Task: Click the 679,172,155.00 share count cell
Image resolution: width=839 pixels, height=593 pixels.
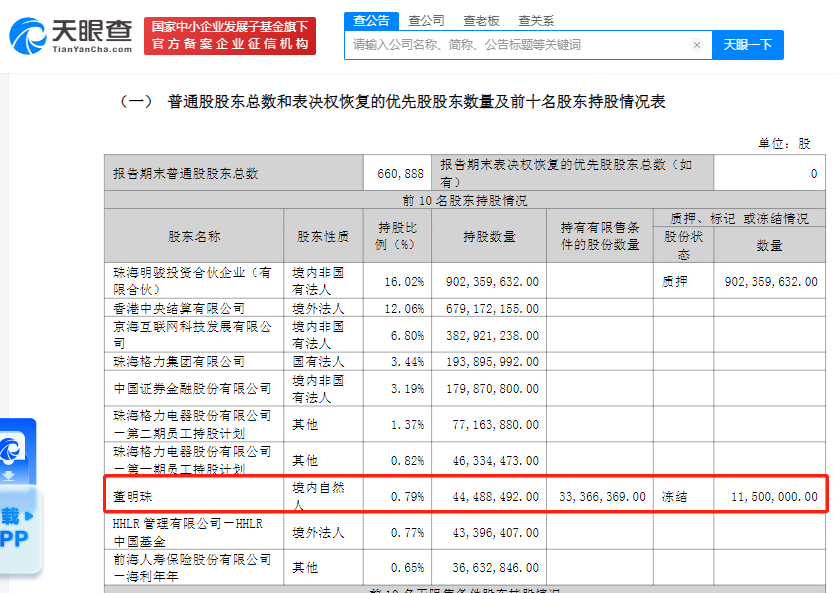Action: click(489, 308)
